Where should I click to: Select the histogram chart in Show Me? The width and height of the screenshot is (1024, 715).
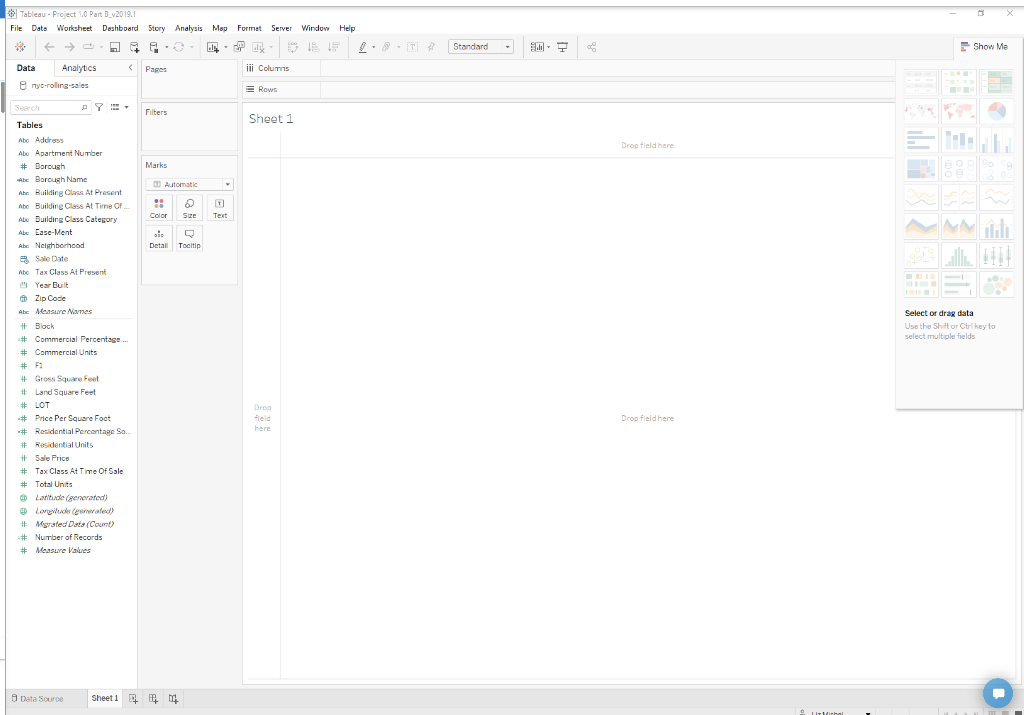click(x=959, y=255)
